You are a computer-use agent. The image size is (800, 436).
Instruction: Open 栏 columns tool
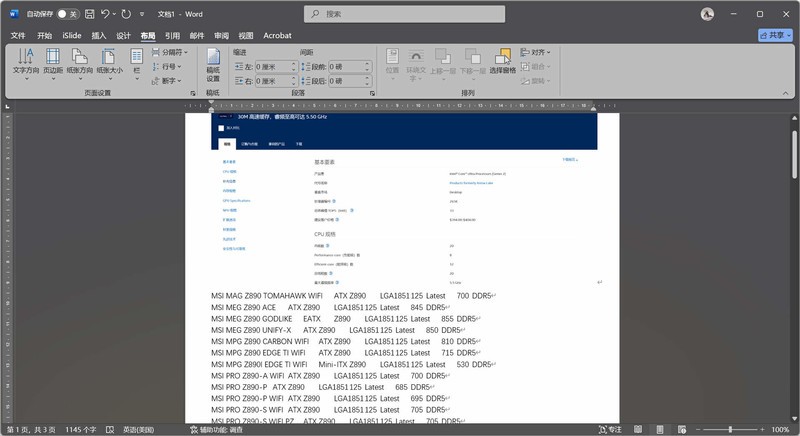(137, 64)
